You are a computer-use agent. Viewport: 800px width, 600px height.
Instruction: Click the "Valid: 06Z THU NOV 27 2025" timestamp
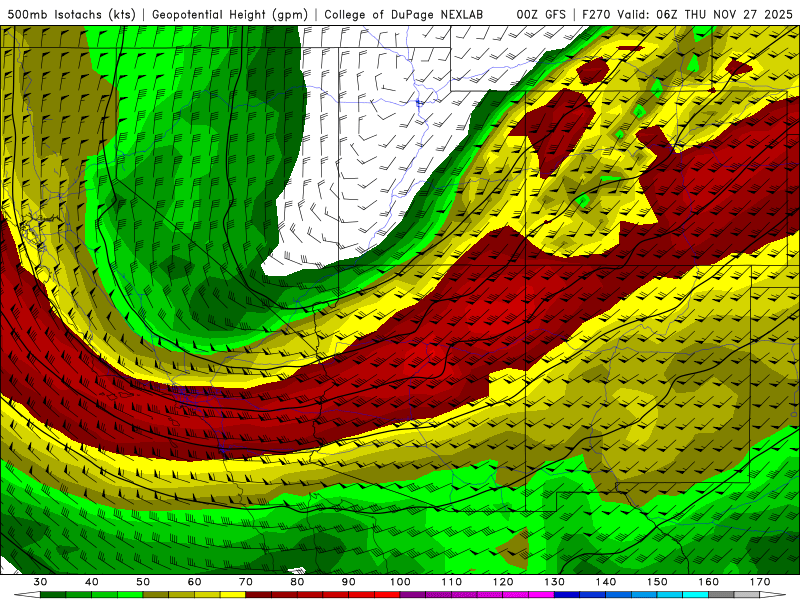[705, 14]
